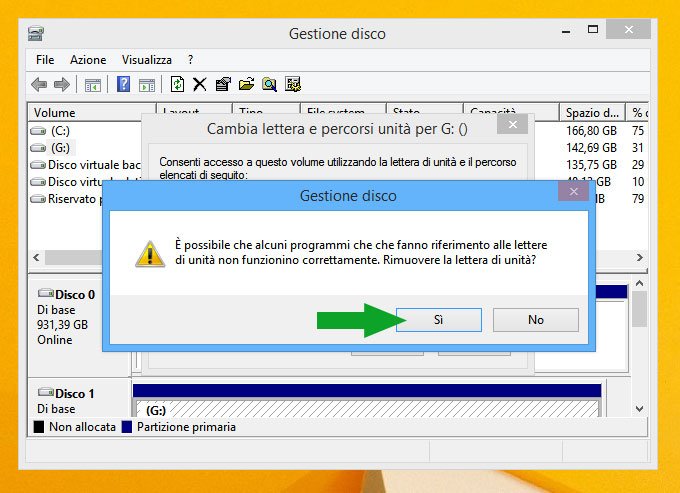Screen dimensions: 680x493
Task: Click the (C:) volume drive icon
Action: pyautogui.click(x=38, y=131)
